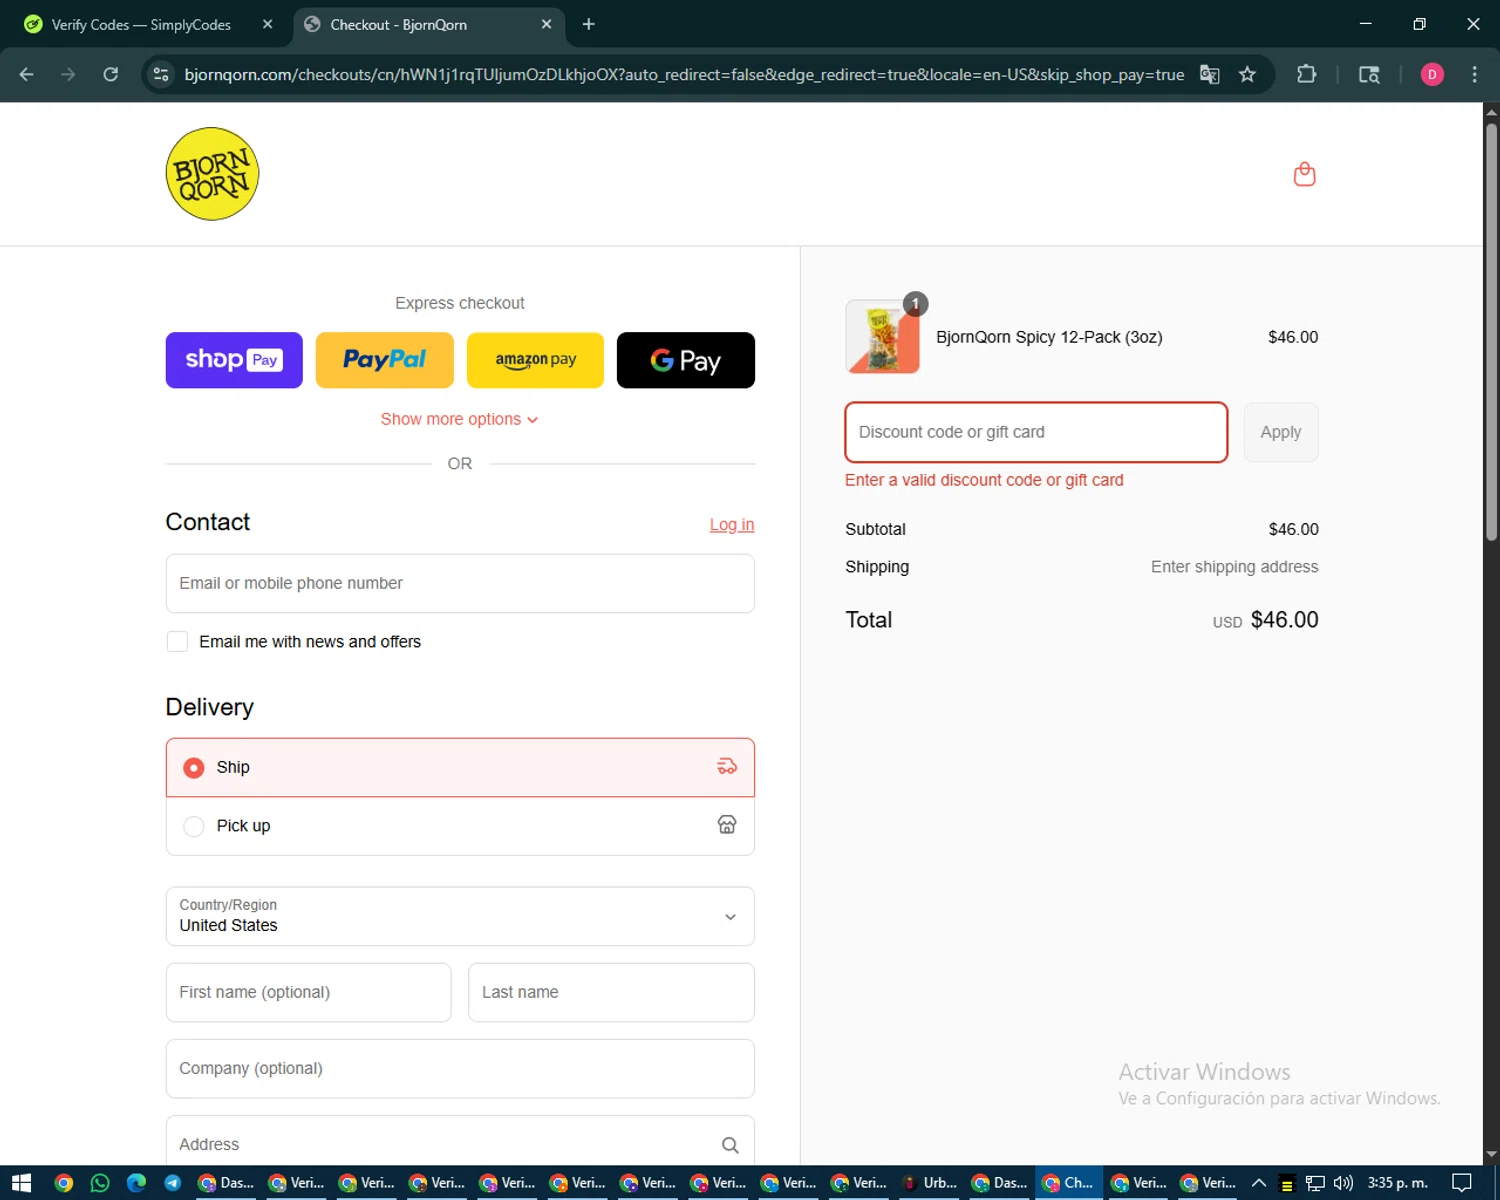Open the Windows Start menu
The image size is (1500, 1200).
(21, 1183)
